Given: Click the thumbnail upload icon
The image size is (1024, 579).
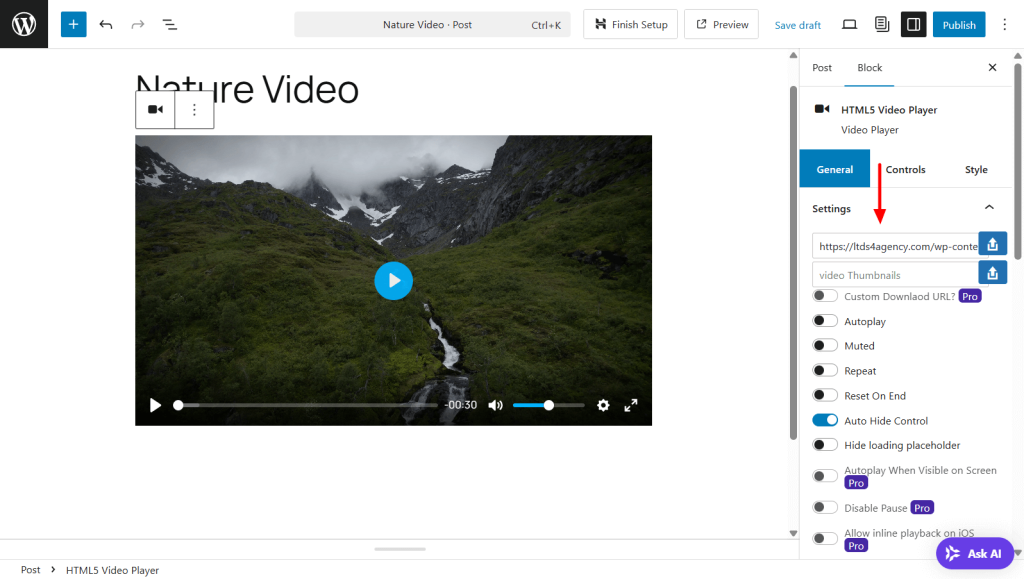Looking at the screenshot, I should (991, 271).
